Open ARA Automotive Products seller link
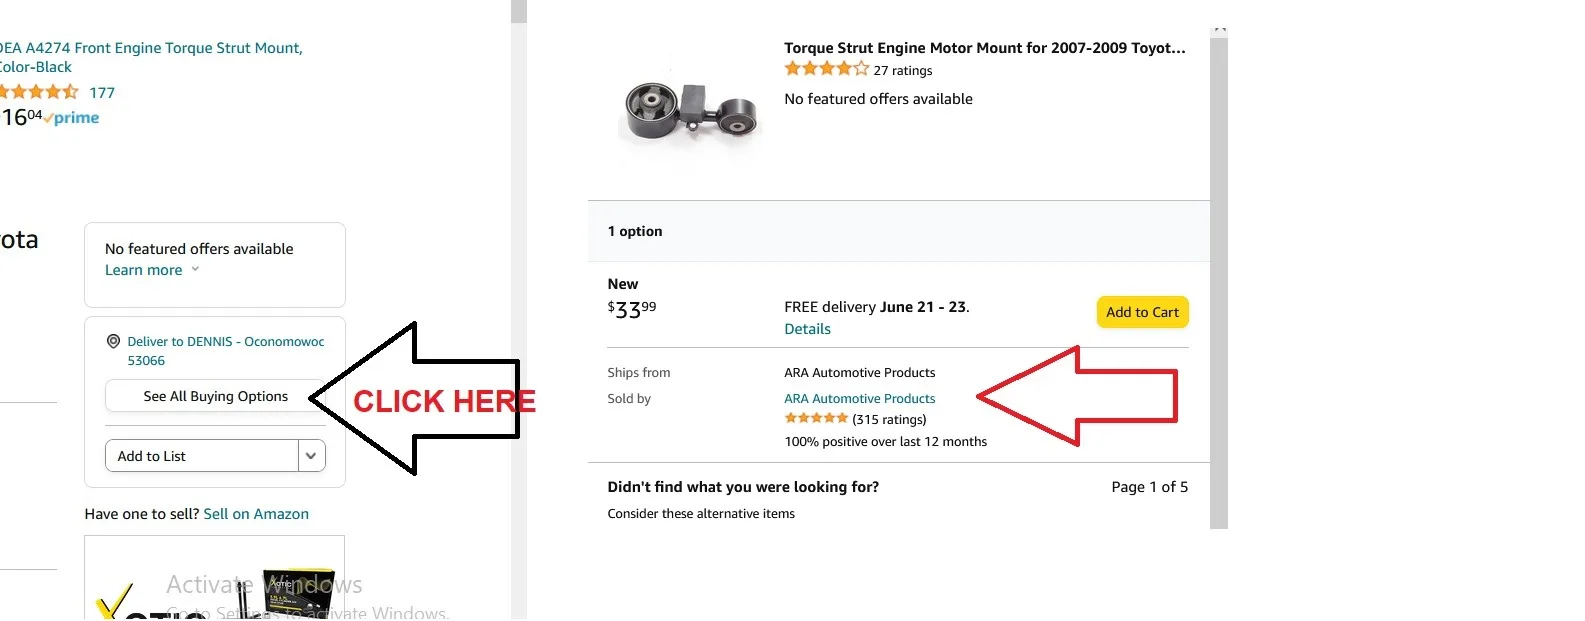 click(860, 398)
